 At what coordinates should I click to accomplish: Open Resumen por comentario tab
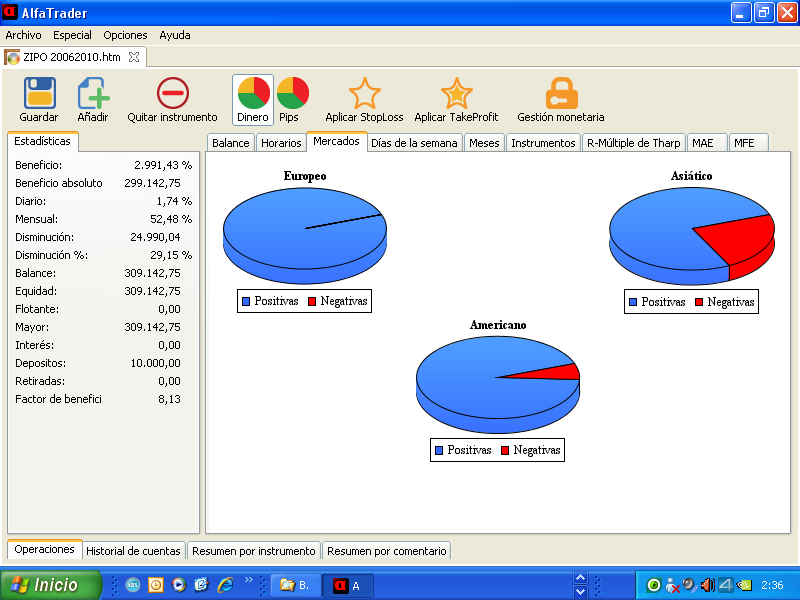tap(387, 551)
